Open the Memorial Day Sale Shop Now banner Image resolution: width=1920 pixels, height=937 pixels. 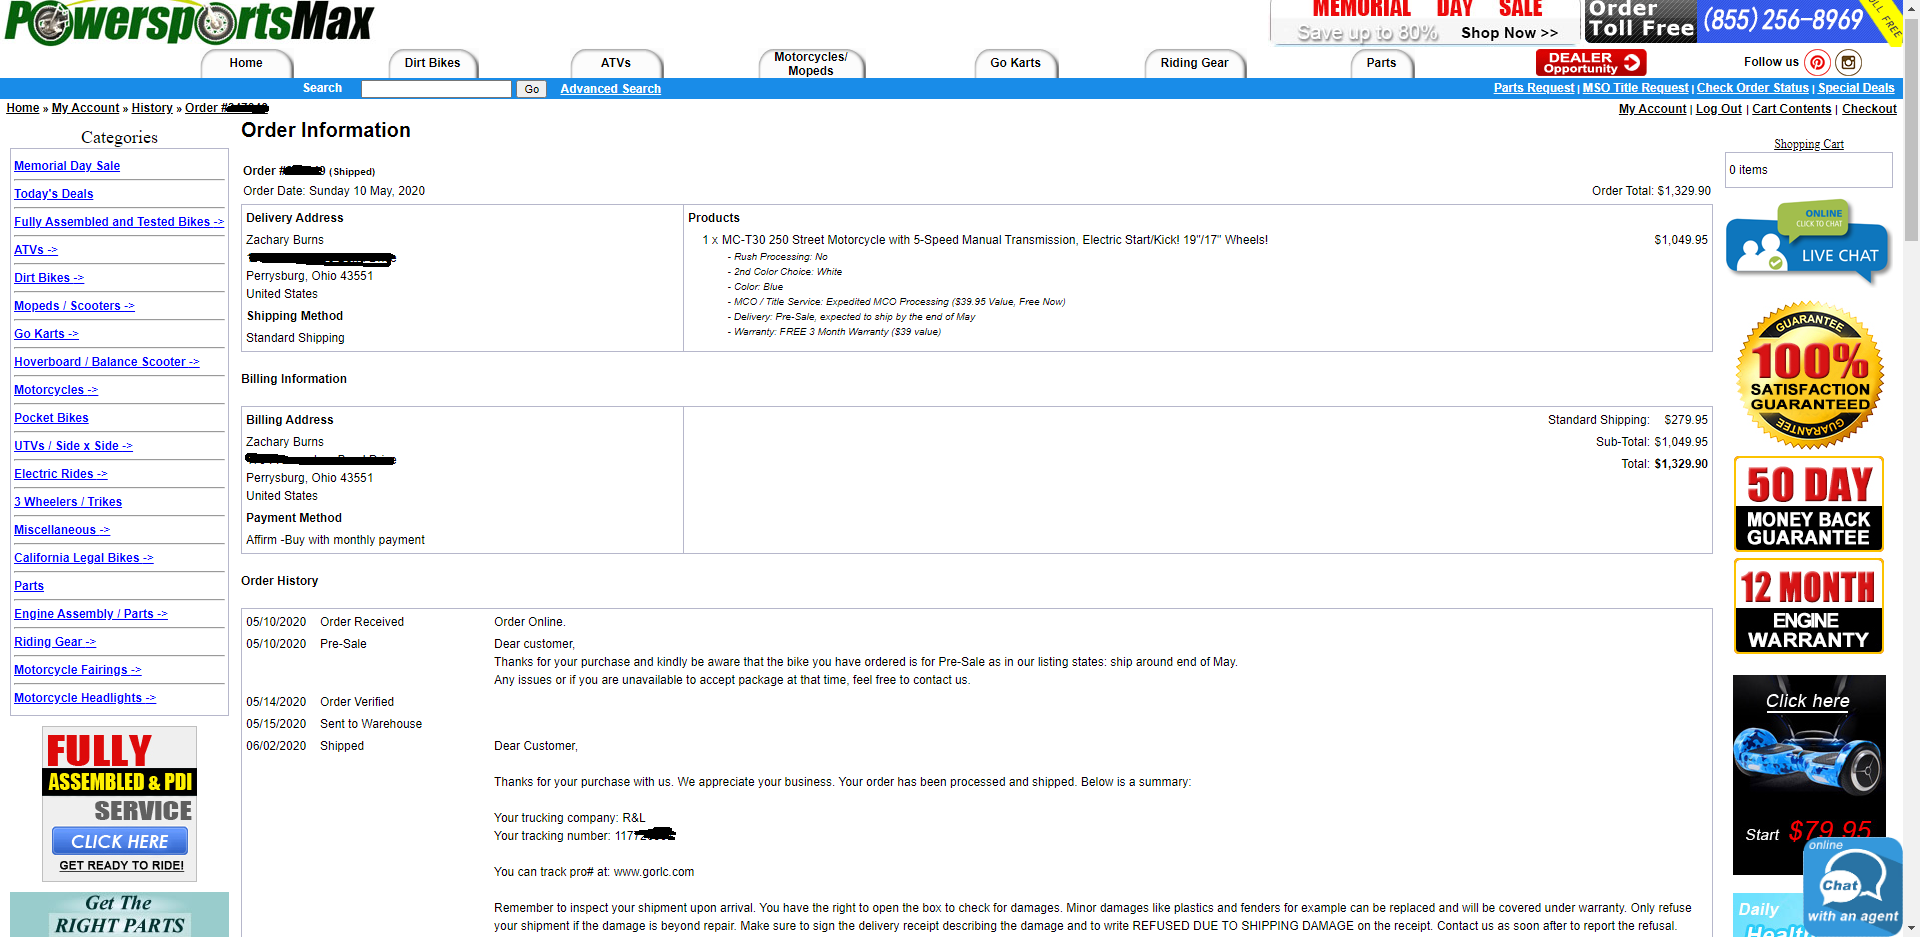[x=1427, y=22]
